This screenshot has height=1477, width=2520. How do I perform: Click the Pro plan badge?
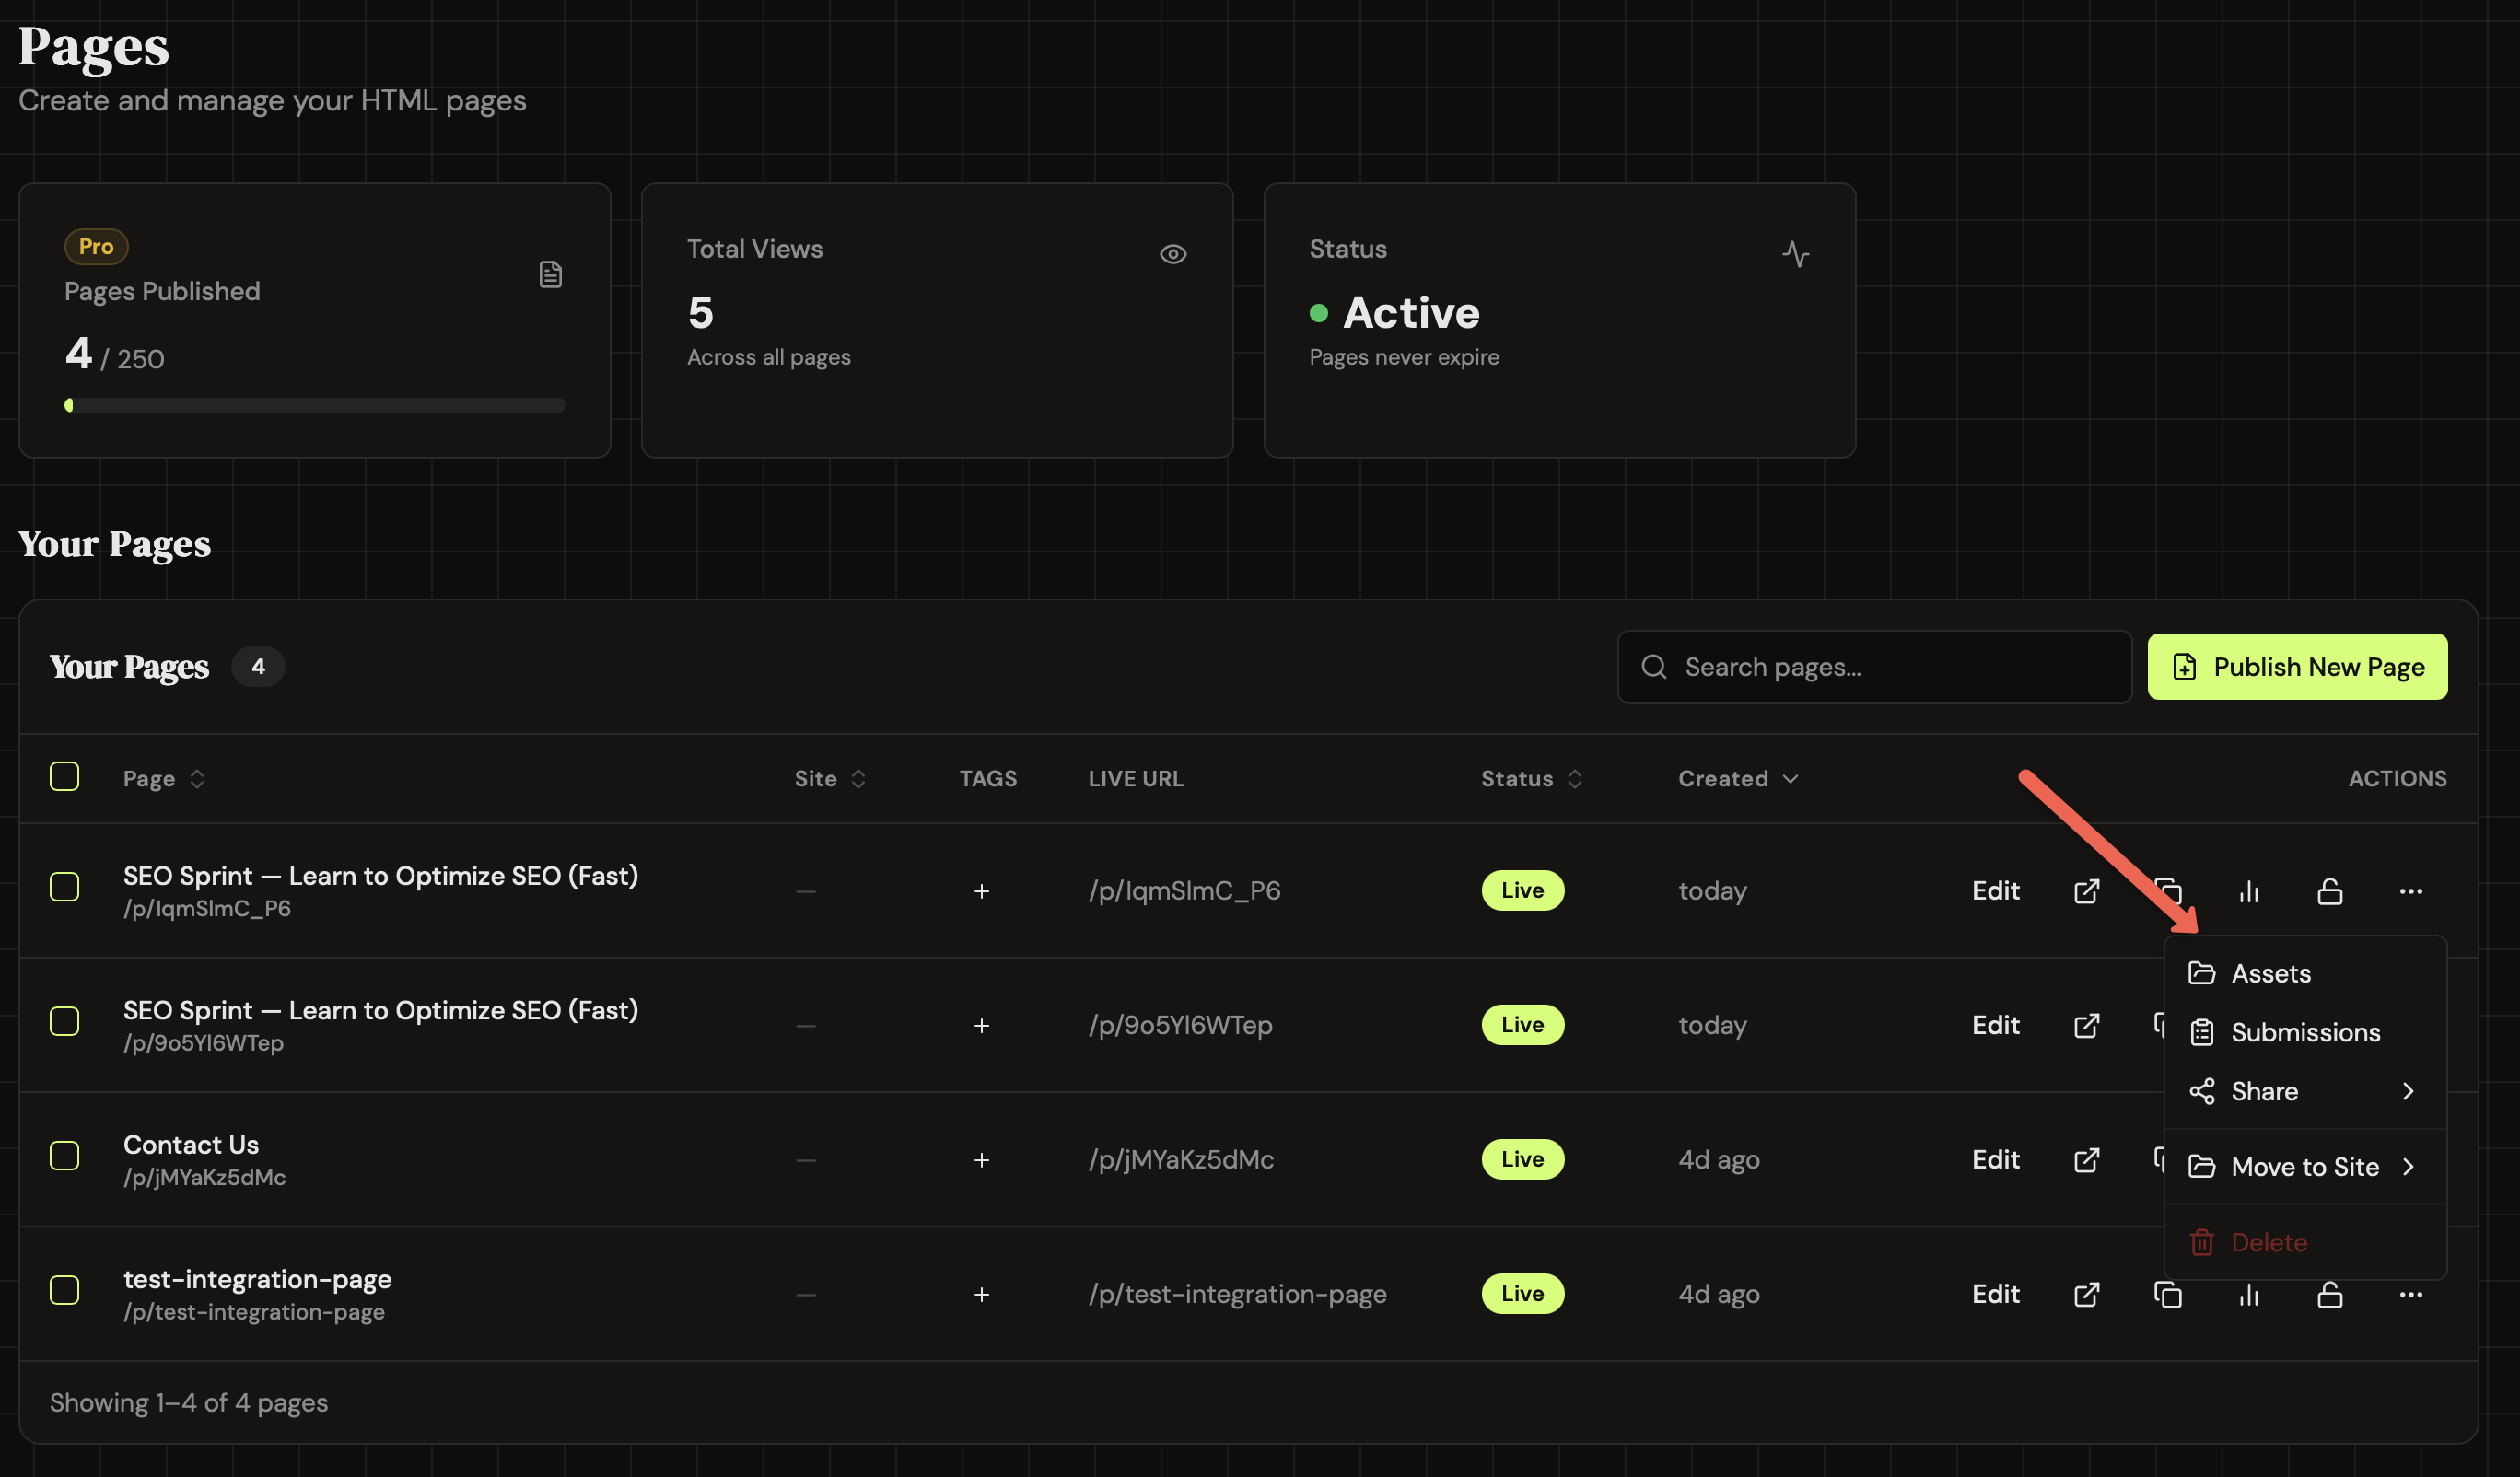point(96,246)
